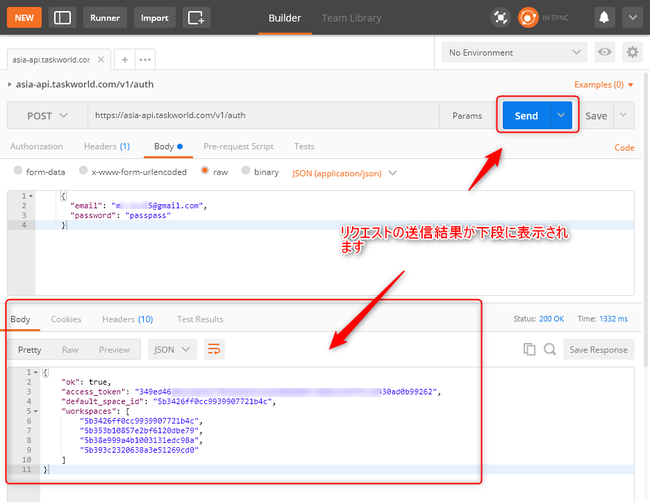The image size is (650, 502).
Task: Click the orange sync status icon
Action: [528, 18]
